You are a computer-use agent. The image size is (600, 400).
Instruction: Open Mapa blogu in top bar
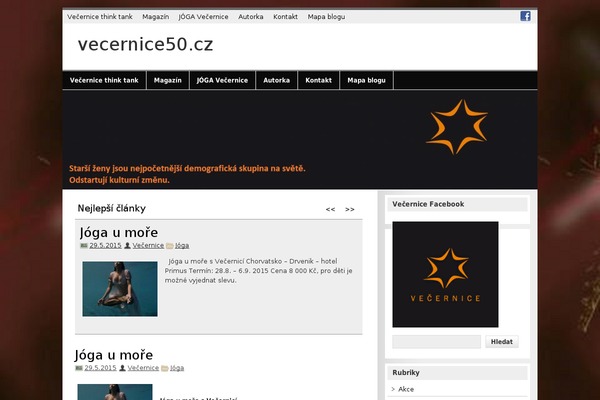tap(326, 16)
